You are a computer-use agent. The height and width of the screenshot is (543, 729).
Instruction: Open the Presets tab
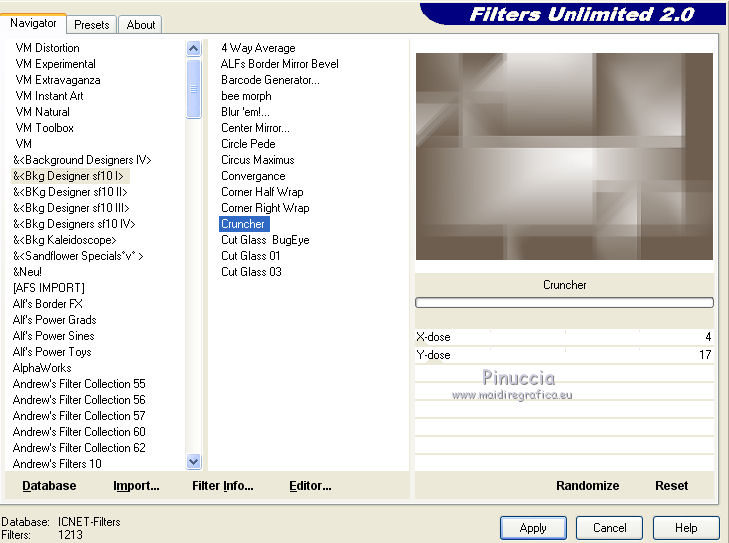pyautogui.click(x=92, y=25)
